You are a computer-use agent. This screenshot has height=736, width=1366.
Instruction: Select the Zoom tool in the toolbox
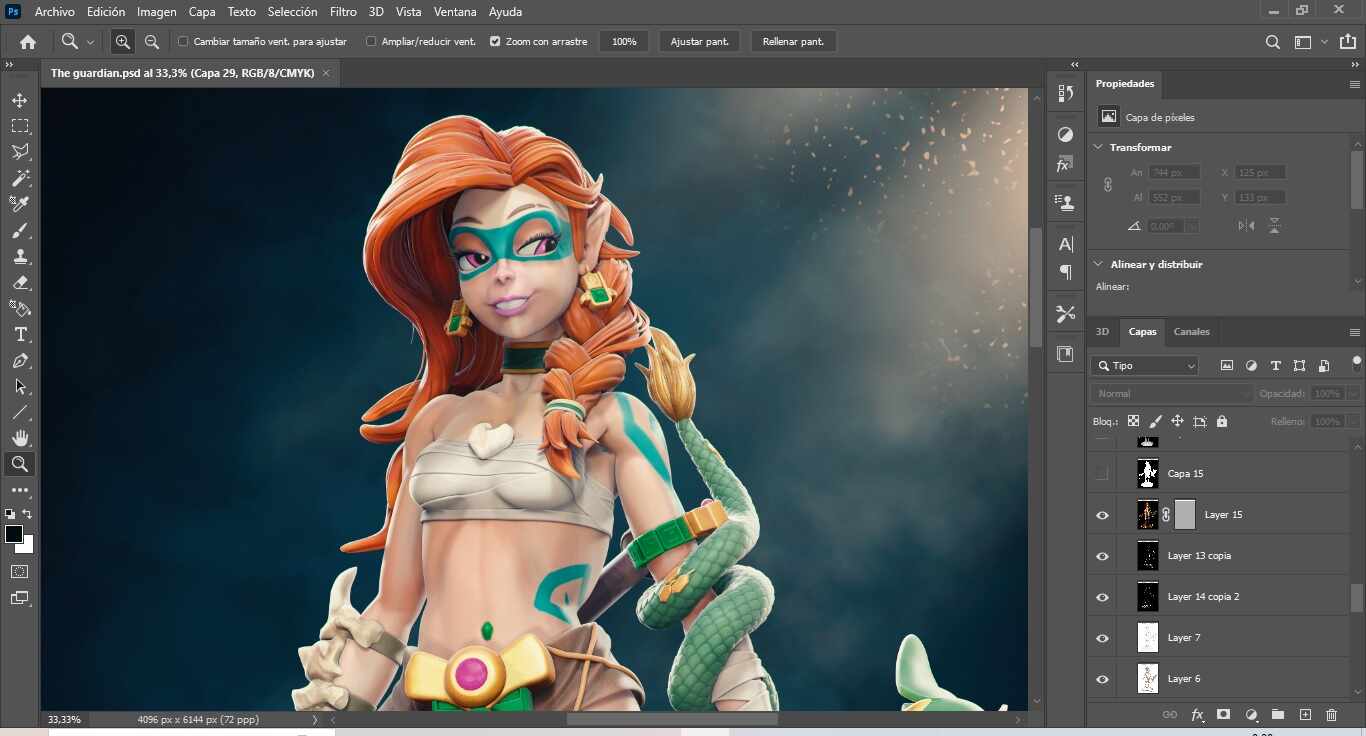(x=20, y=464)
